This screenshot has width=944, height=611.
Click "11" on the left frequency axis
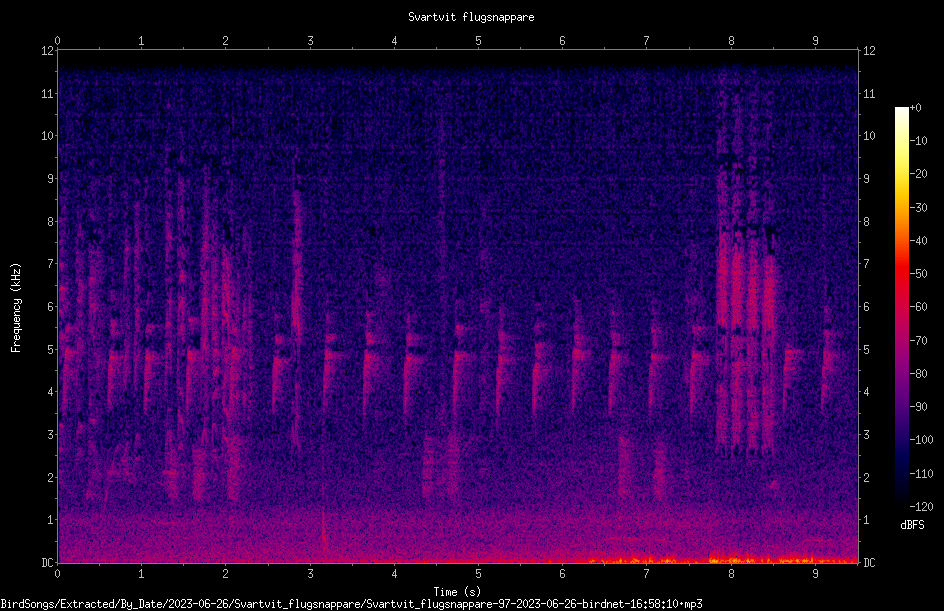[x=47, y=93]
